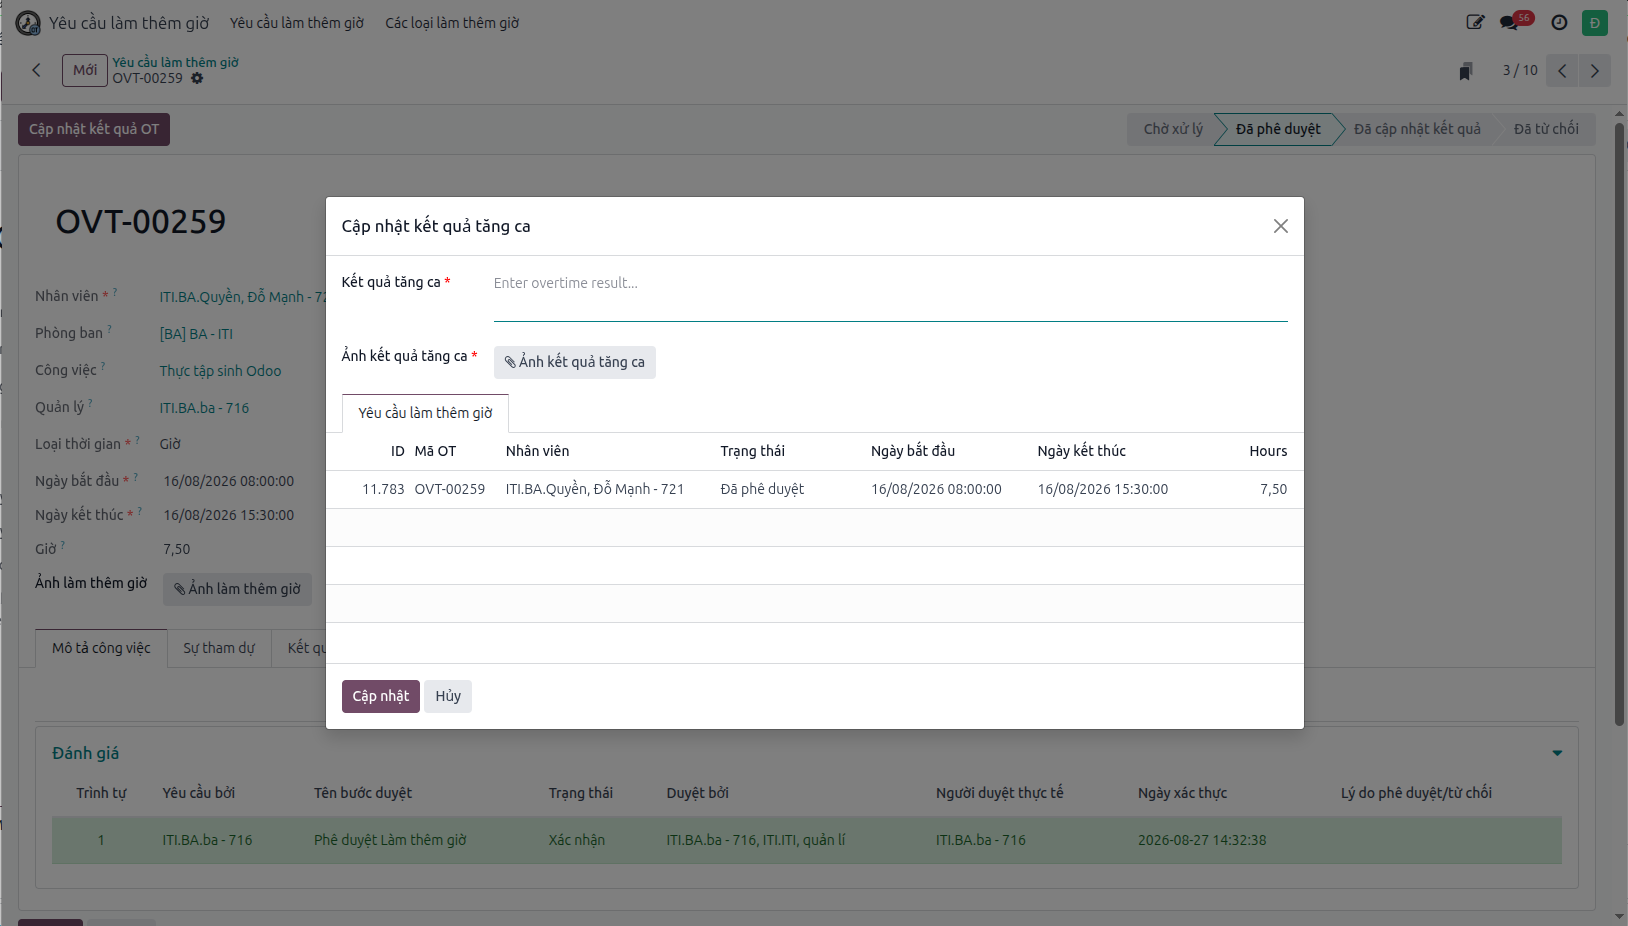Click the page vertical scrollbar
Screen dimensions: 1628x926
point(1620,425)
